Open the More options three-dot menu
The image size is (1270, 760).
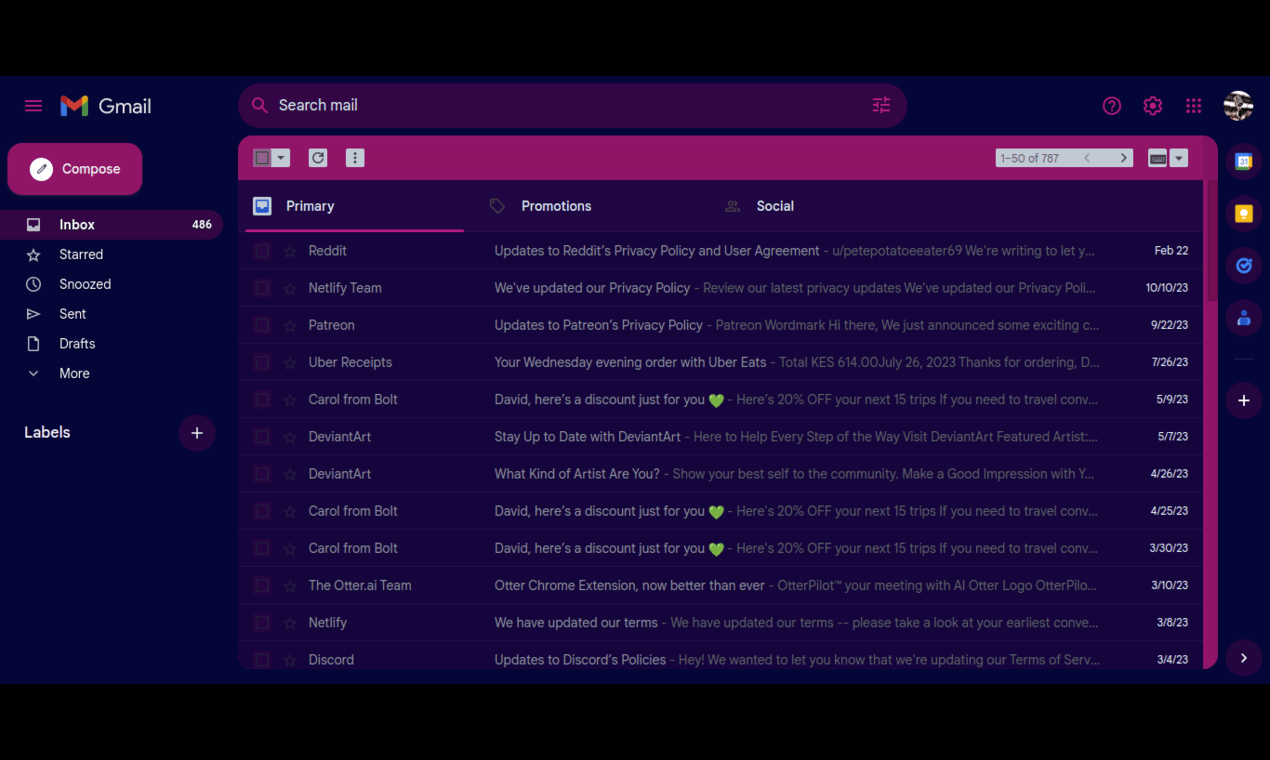click(x=355, y=158)
